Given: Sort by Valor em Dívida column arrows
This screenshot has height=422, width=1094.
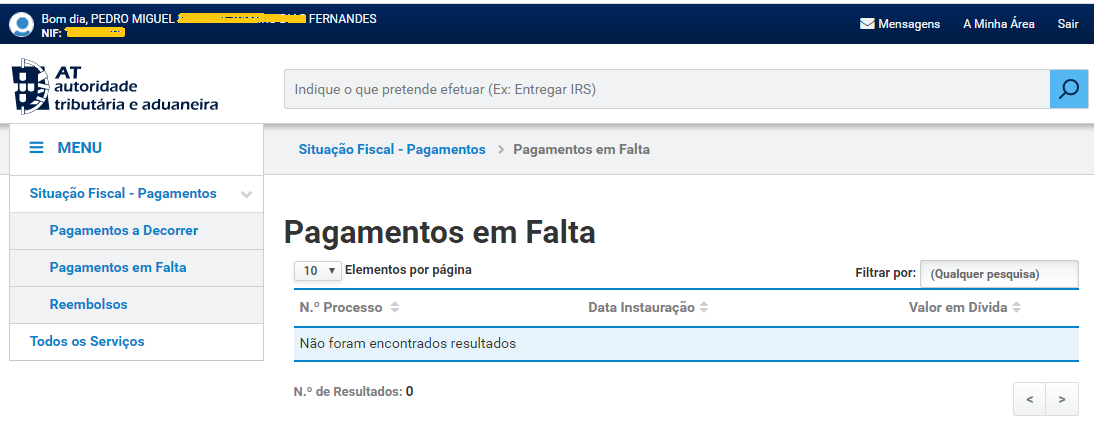Looking at the screenshot, I should (x=1016, y=308).
